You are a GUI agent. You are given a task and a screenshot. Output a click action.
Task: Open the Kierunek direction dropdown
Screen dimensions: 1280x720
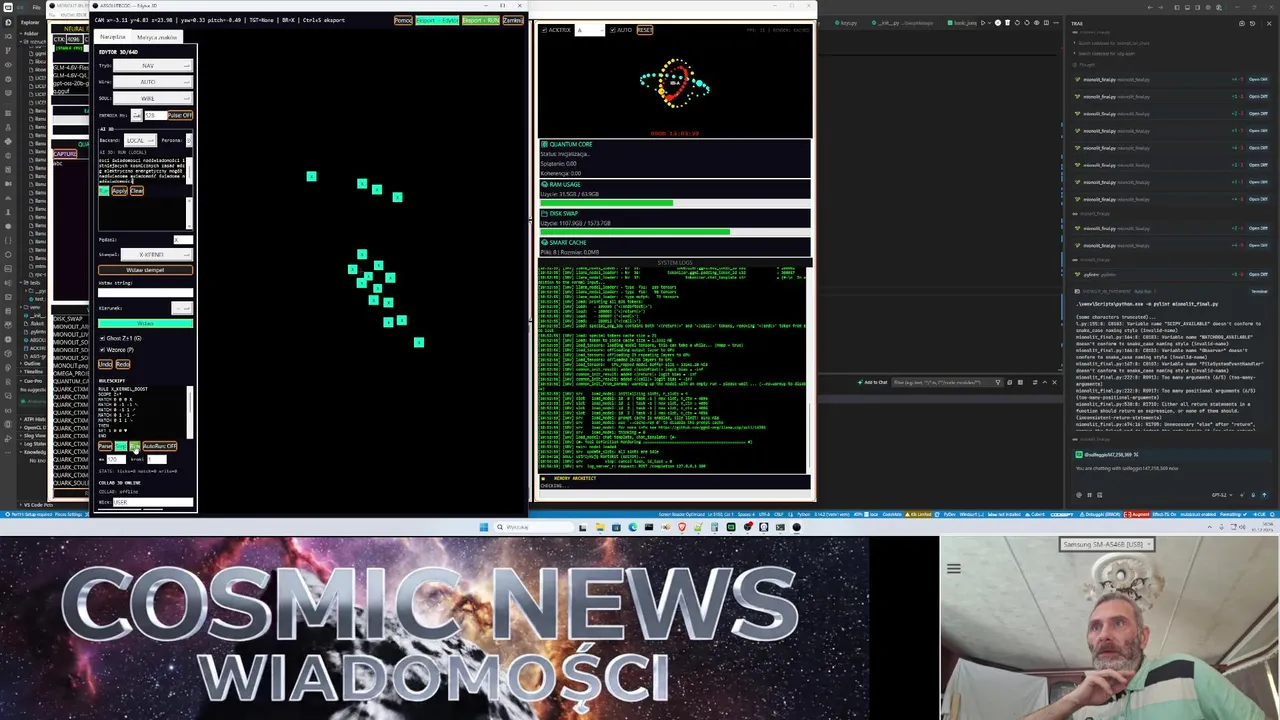(181, 308)
